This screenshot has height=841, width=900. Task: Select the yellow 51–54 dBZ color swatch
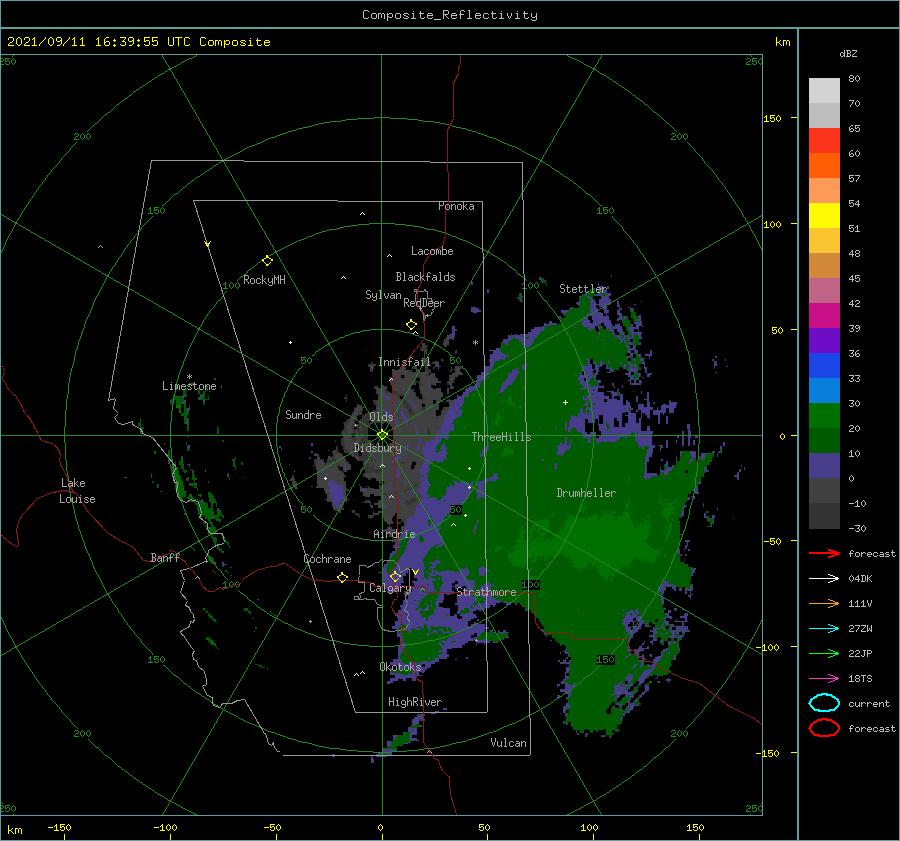(x=824, y=215)
